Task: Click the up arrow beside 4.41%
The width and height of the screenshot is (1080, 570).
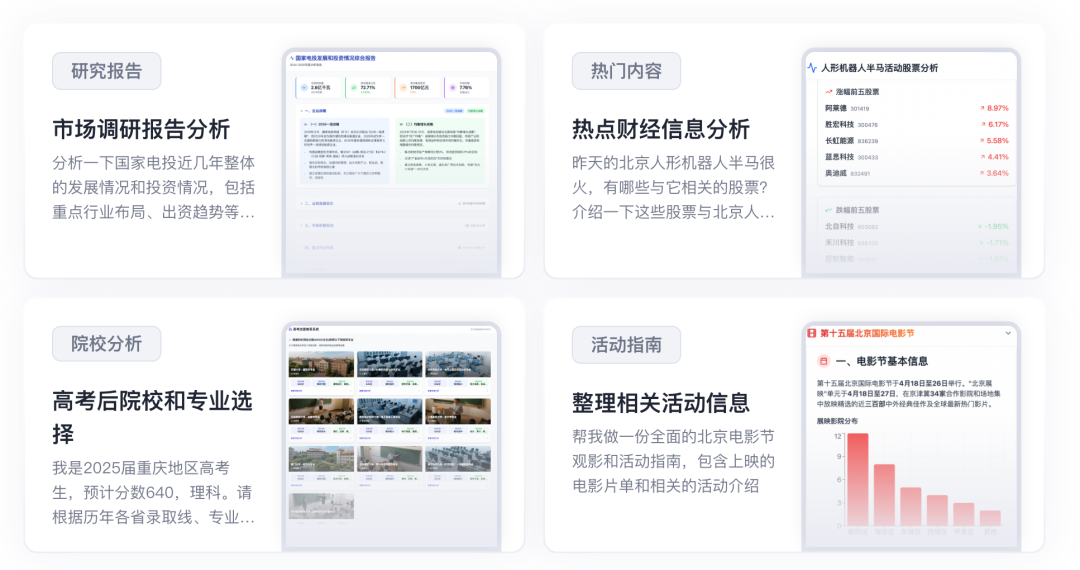Action: [982, 157]
